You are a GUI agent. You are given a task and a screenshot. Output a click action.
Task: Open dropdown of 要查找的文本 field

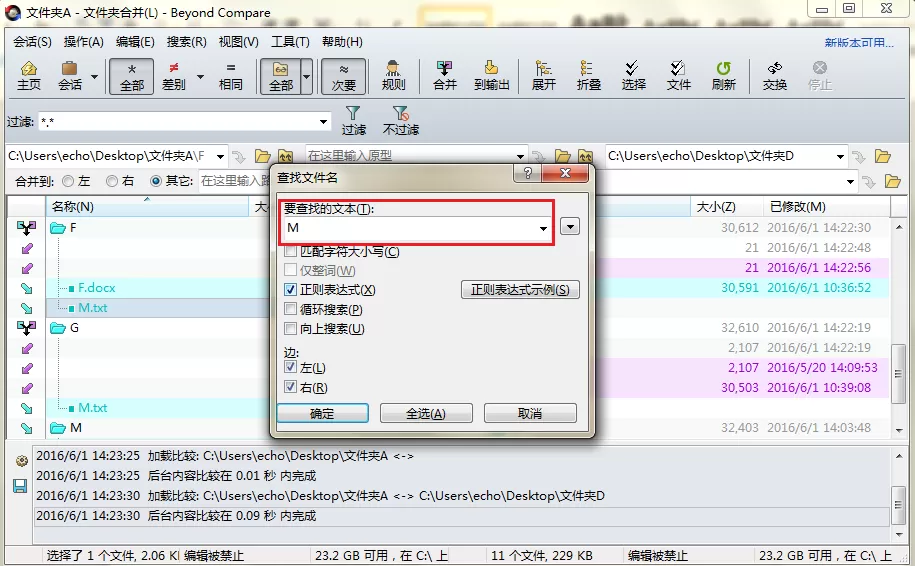point(543,228)
